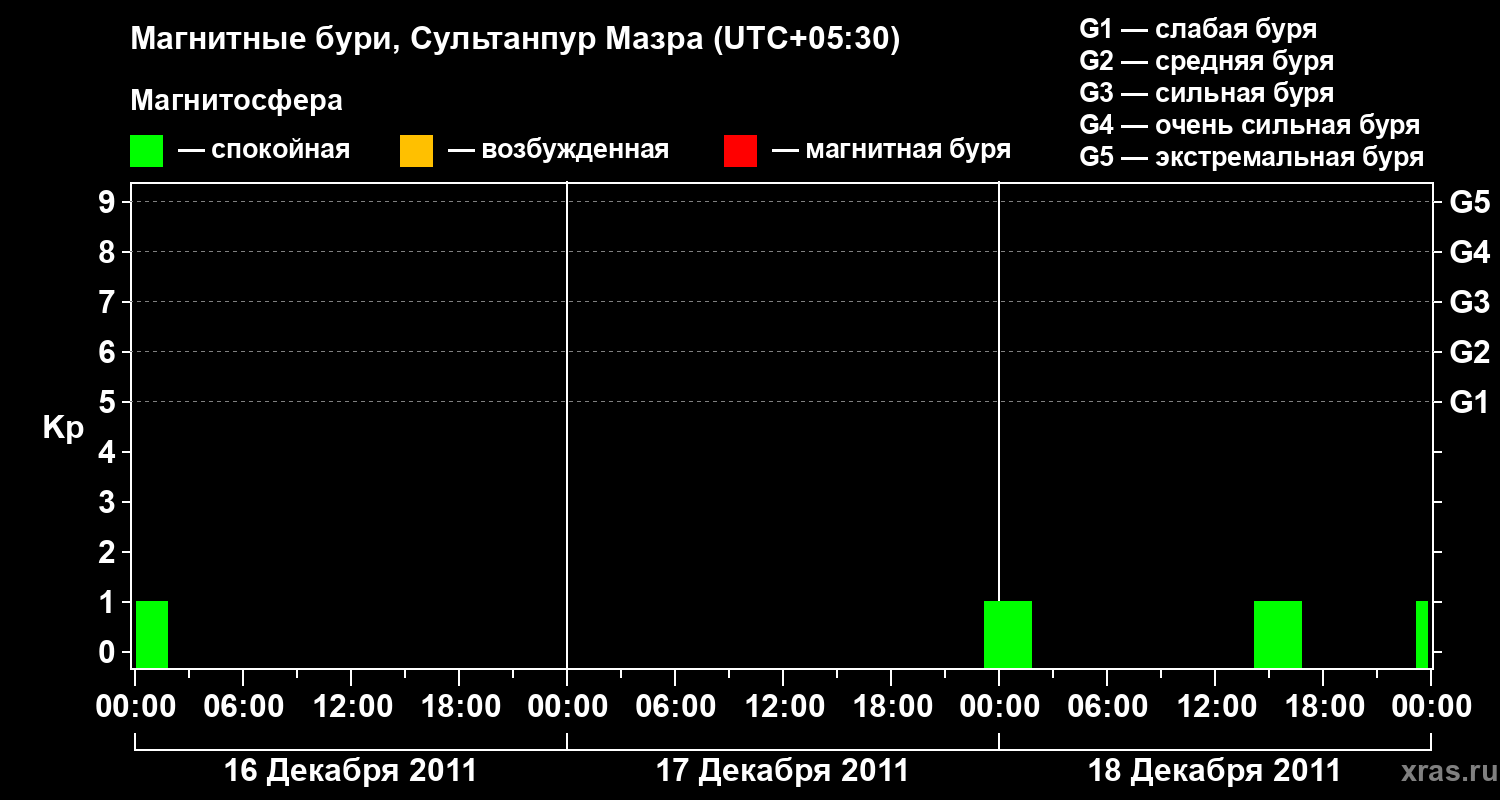Click the '— спокойная' legend label
The width and height of the screenshot is (1500, 800).
click(x=264, y=151)
